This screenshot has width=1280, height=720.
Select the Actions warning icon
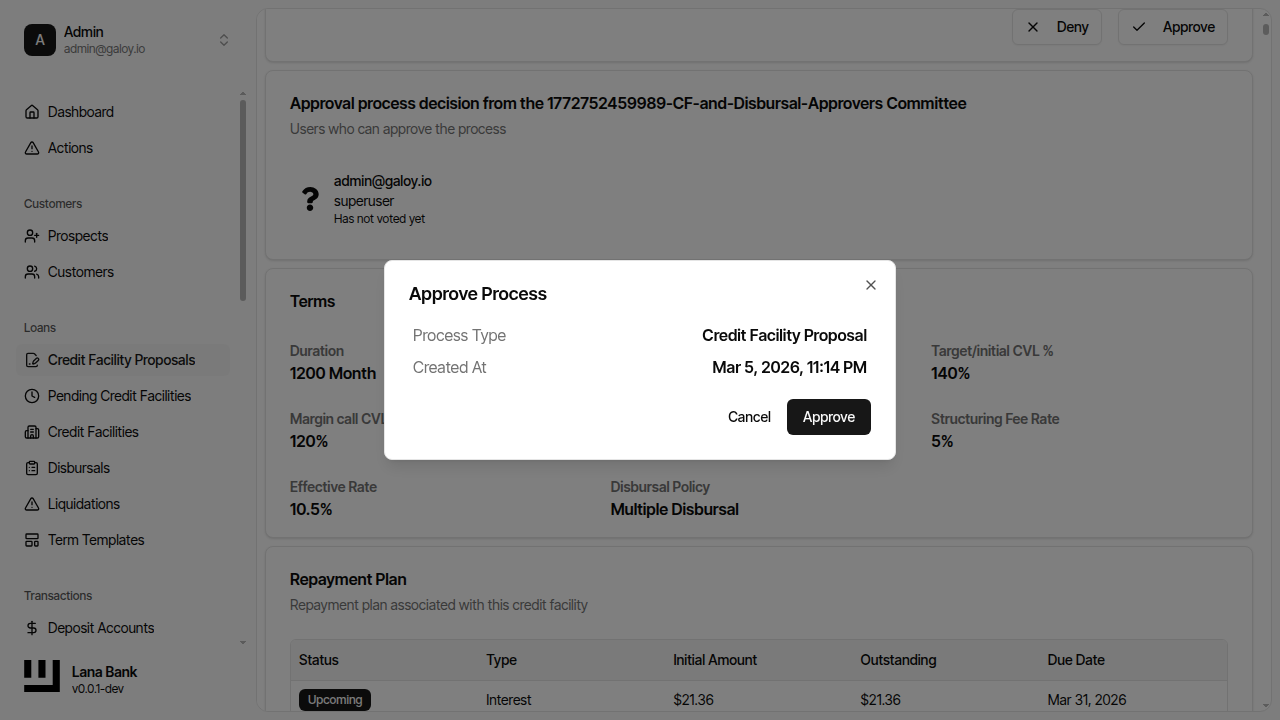point(33,147)
